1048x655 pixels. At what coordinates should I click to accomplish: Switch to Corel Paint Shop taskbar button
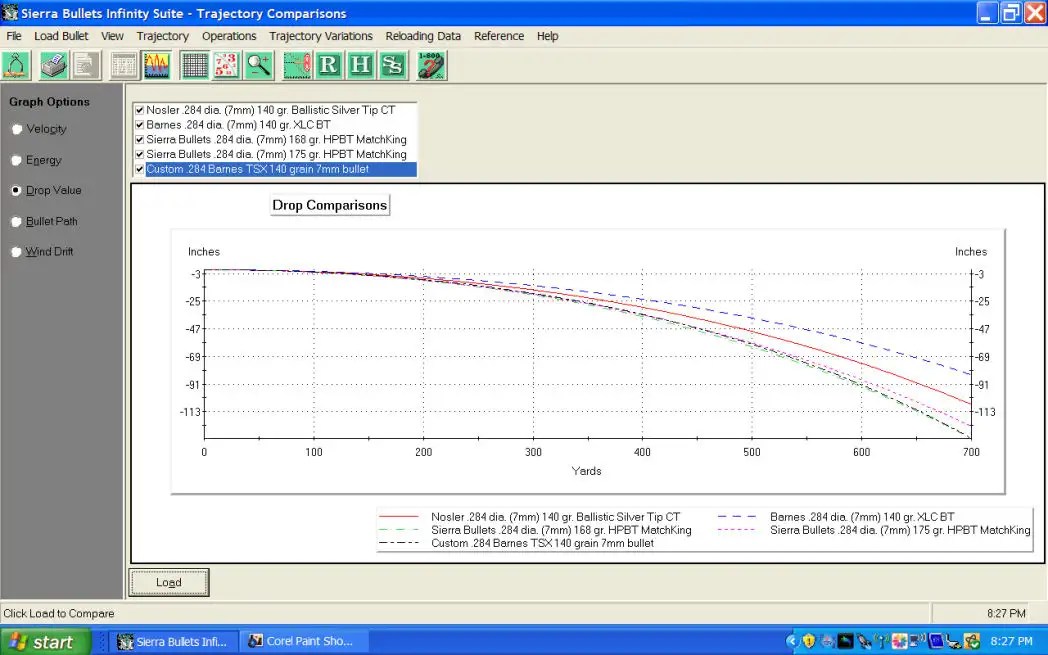pos(302,642)
